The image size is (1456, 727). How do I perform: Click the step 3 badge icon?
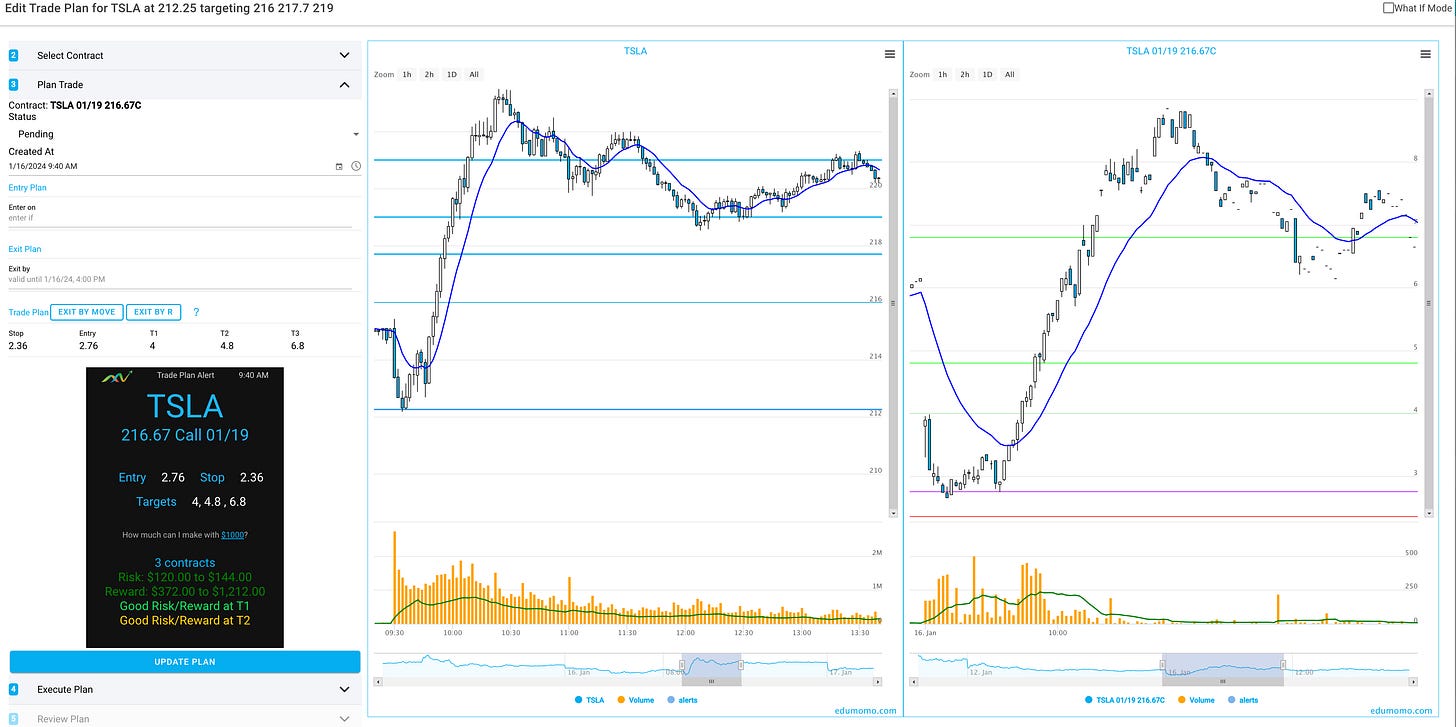click(x=14, y=85)
